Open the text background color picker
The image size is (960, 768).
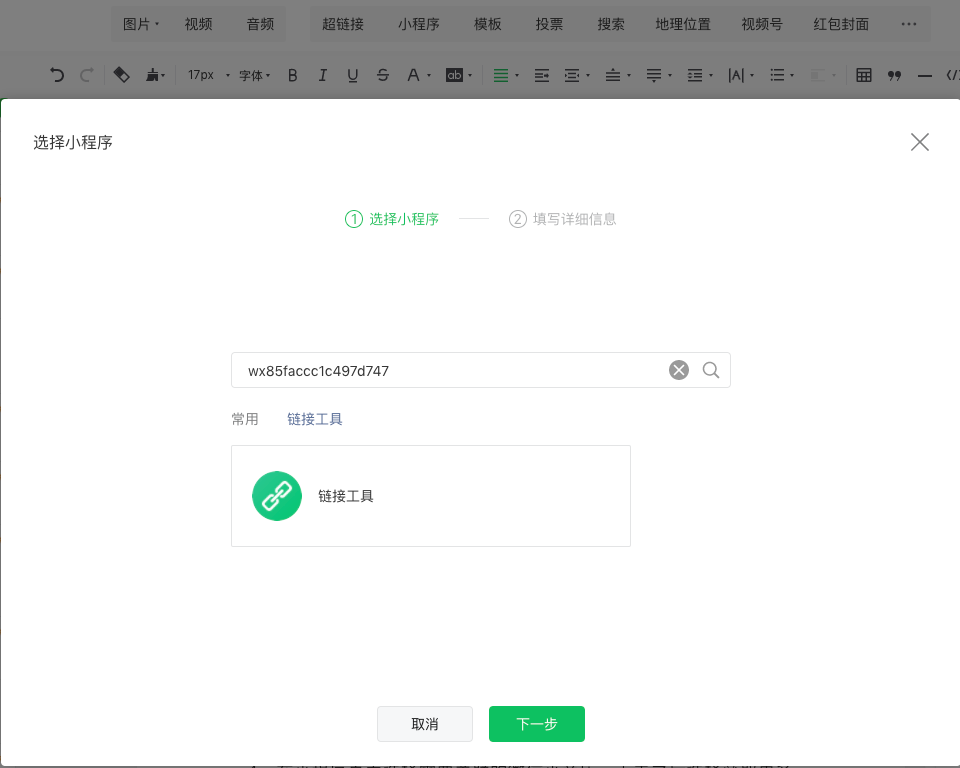click(459, 75)
